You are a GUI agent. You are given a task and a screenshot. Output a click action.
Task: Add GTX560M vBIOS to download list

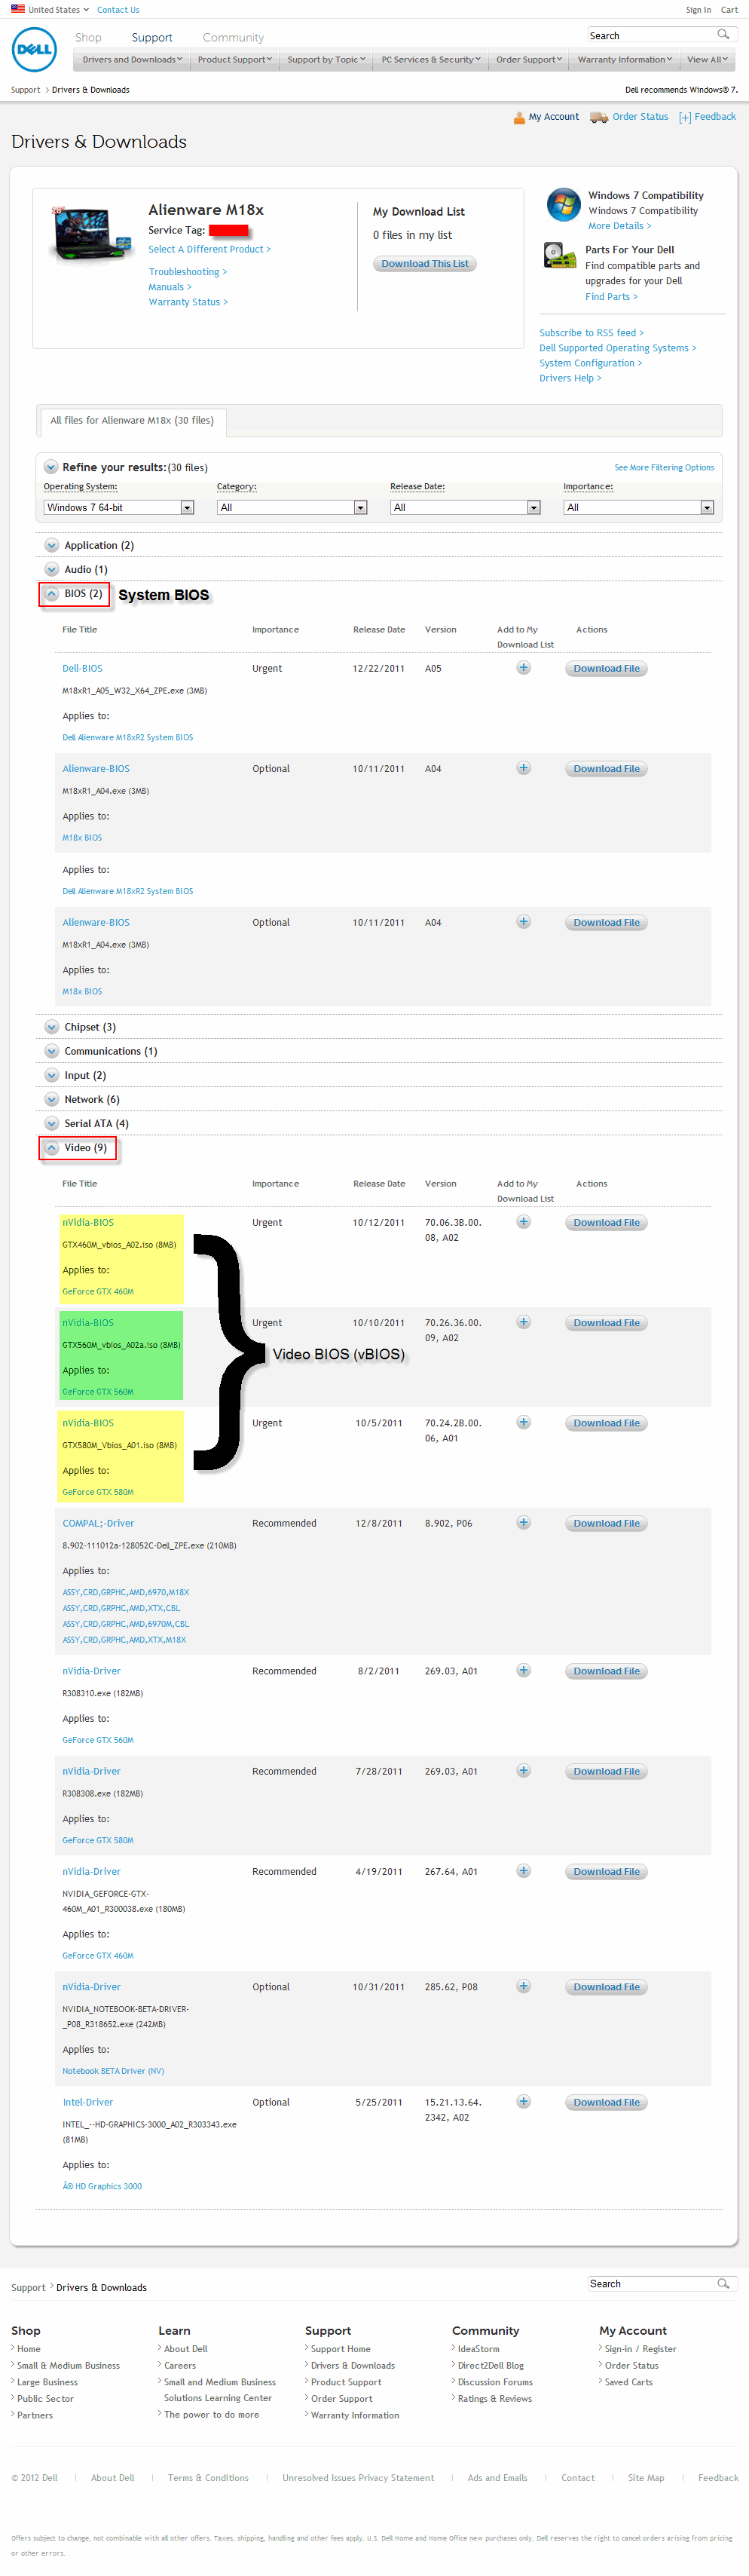pos(523,1322)
